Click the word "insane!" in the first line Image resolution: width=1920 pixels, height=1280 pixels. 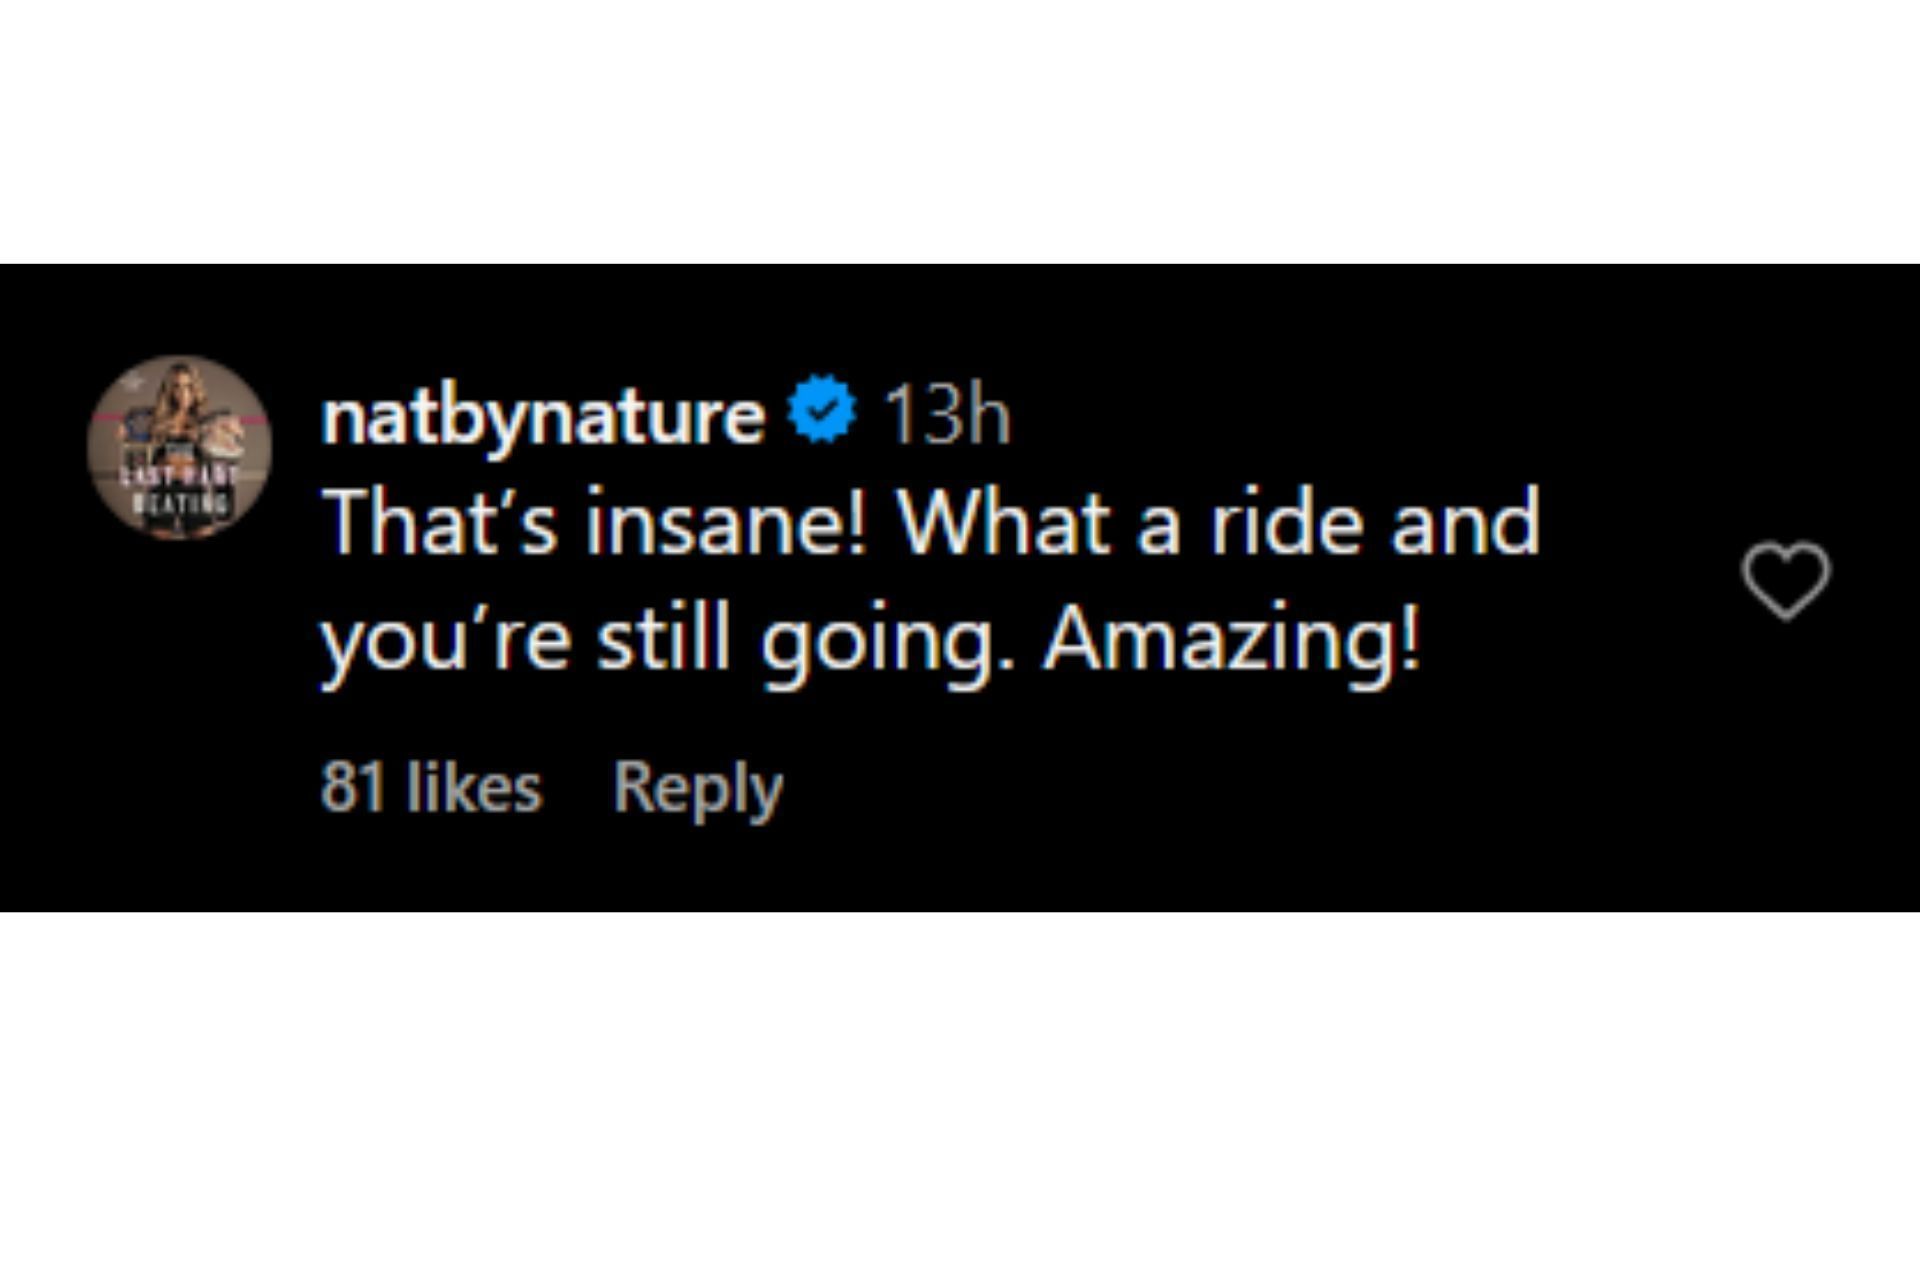coord(725,524)
